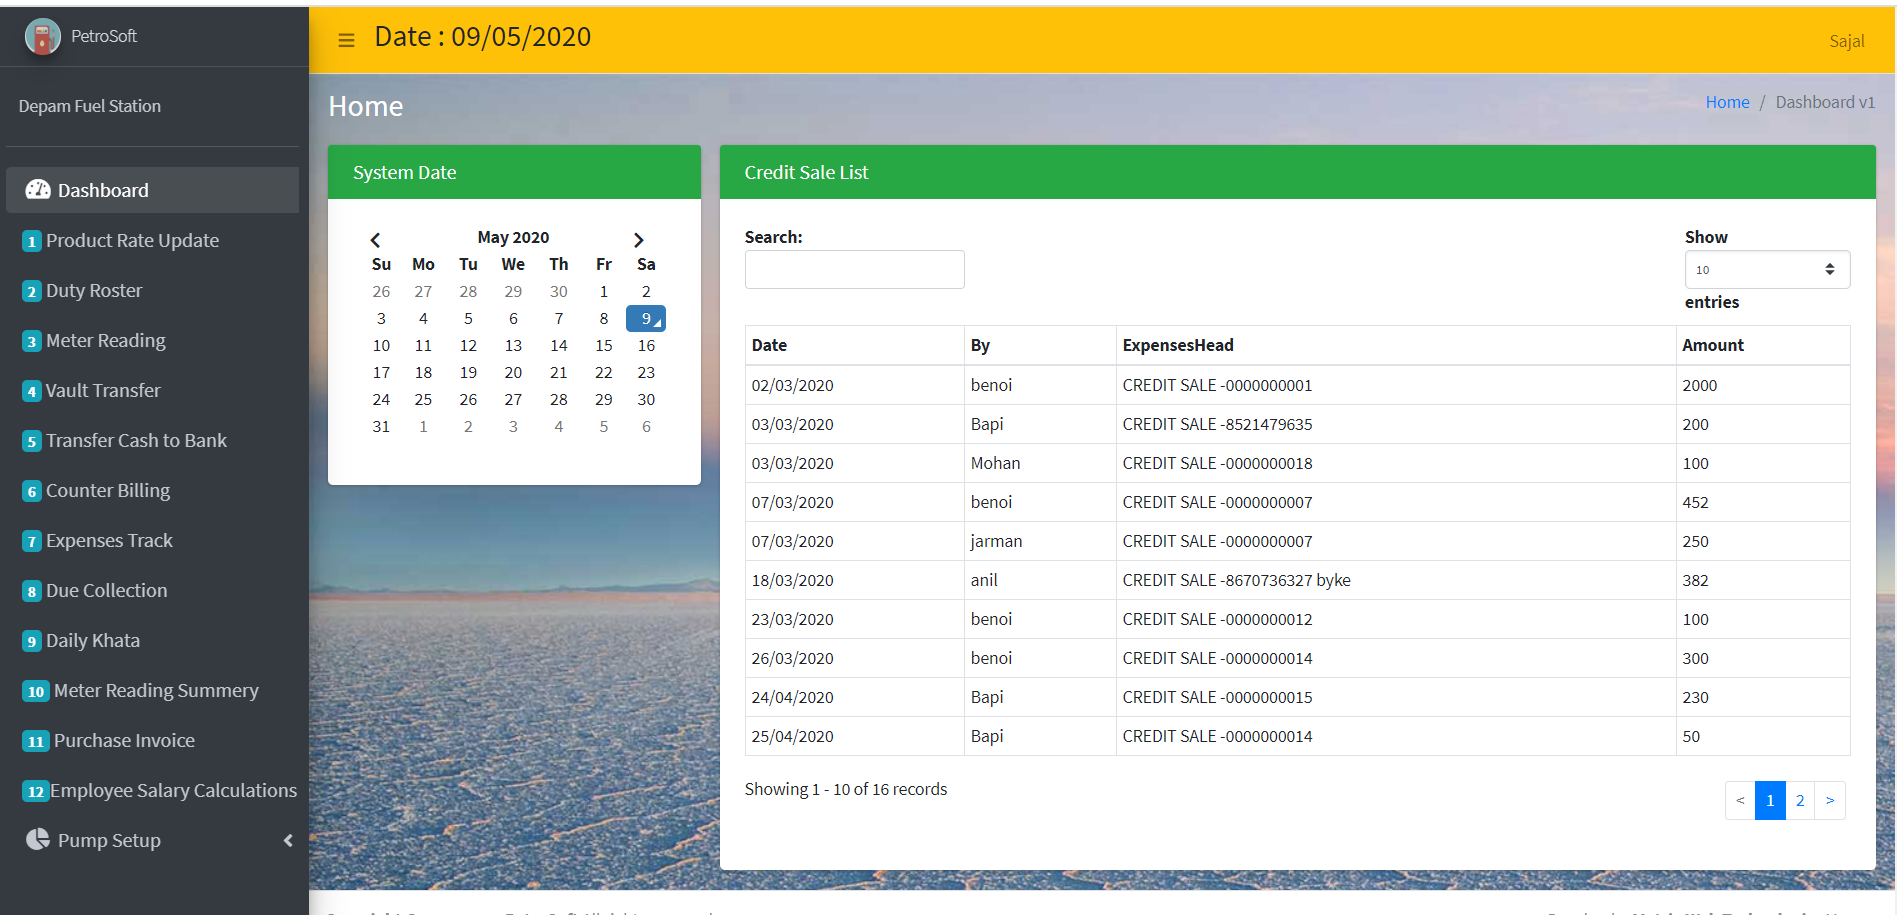Click the number 1 badge for Product Rate Update
This screenshot has width=1897, height=915.
pyautogui.click(x=32, y=241)
